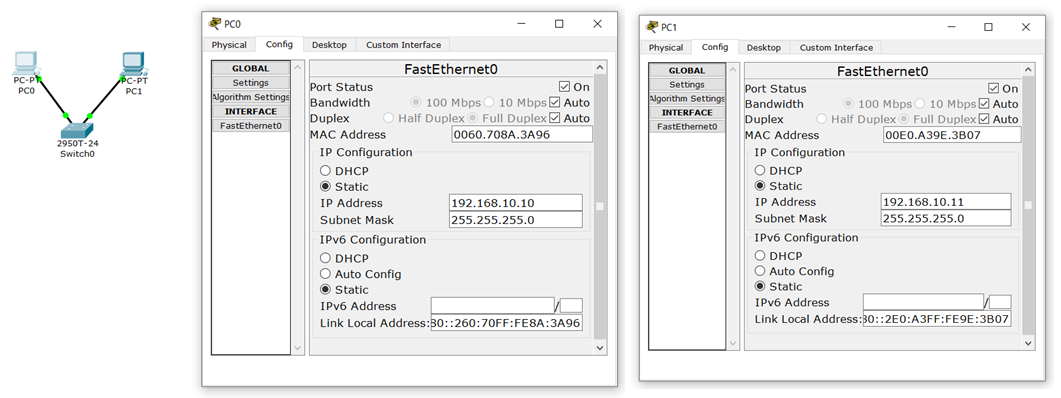Open Algorithm Settings in PC0 sidebar
This screenshot has width=1061, height=398.
(251, 97)
